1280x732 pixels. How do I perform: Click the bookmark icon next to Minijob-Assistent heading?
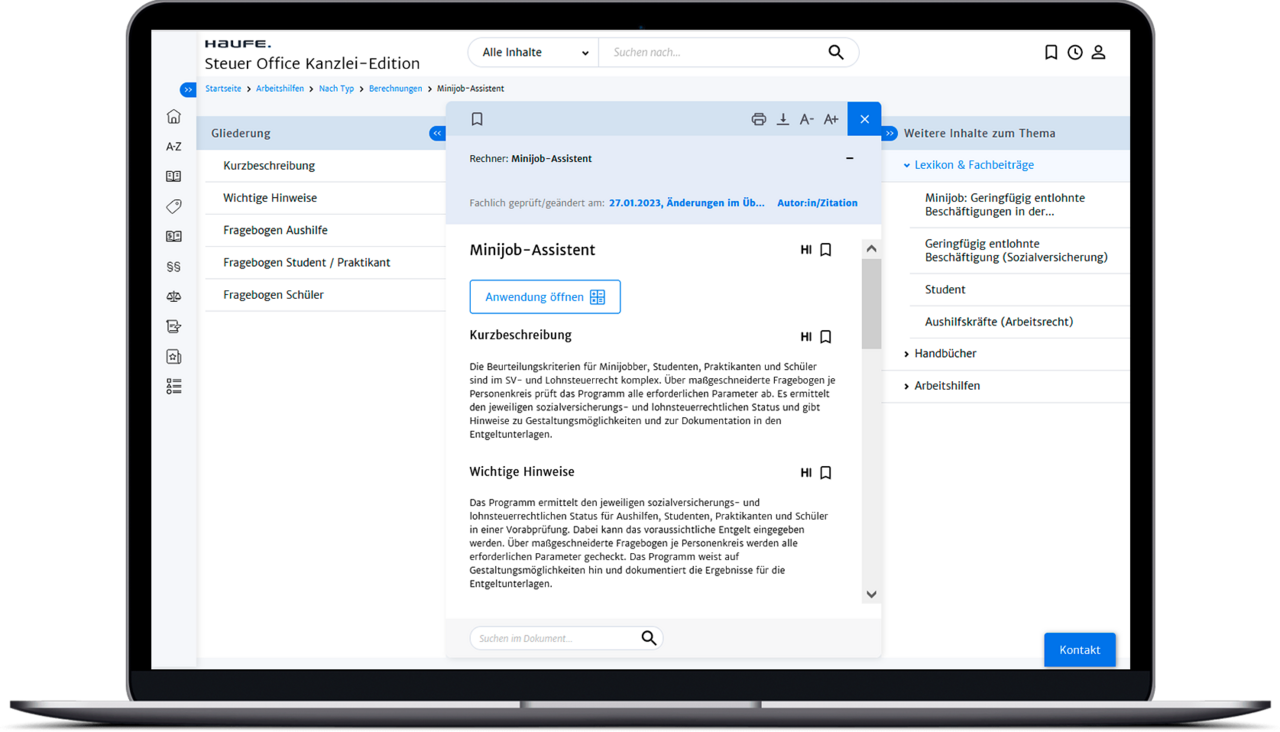825,249
